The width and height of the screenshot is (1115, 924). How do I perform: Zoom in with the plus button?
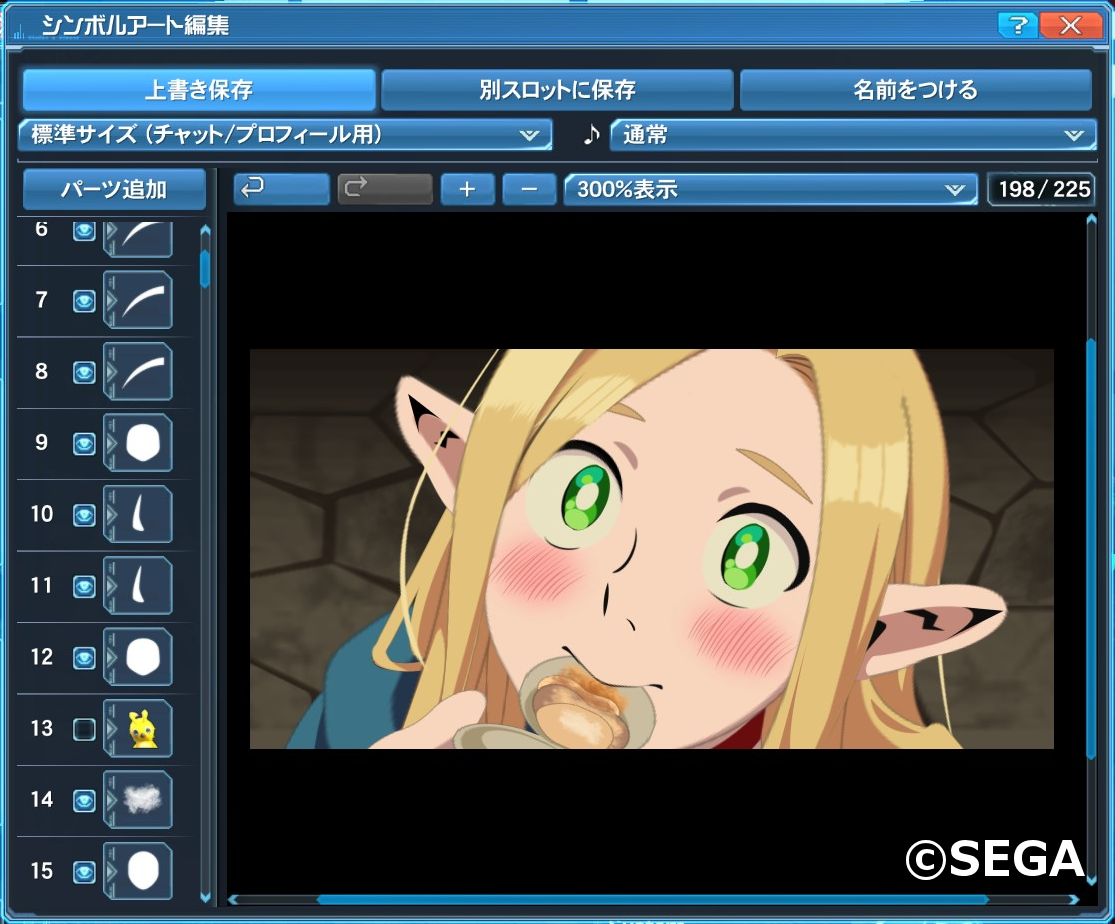click(467, 189)
